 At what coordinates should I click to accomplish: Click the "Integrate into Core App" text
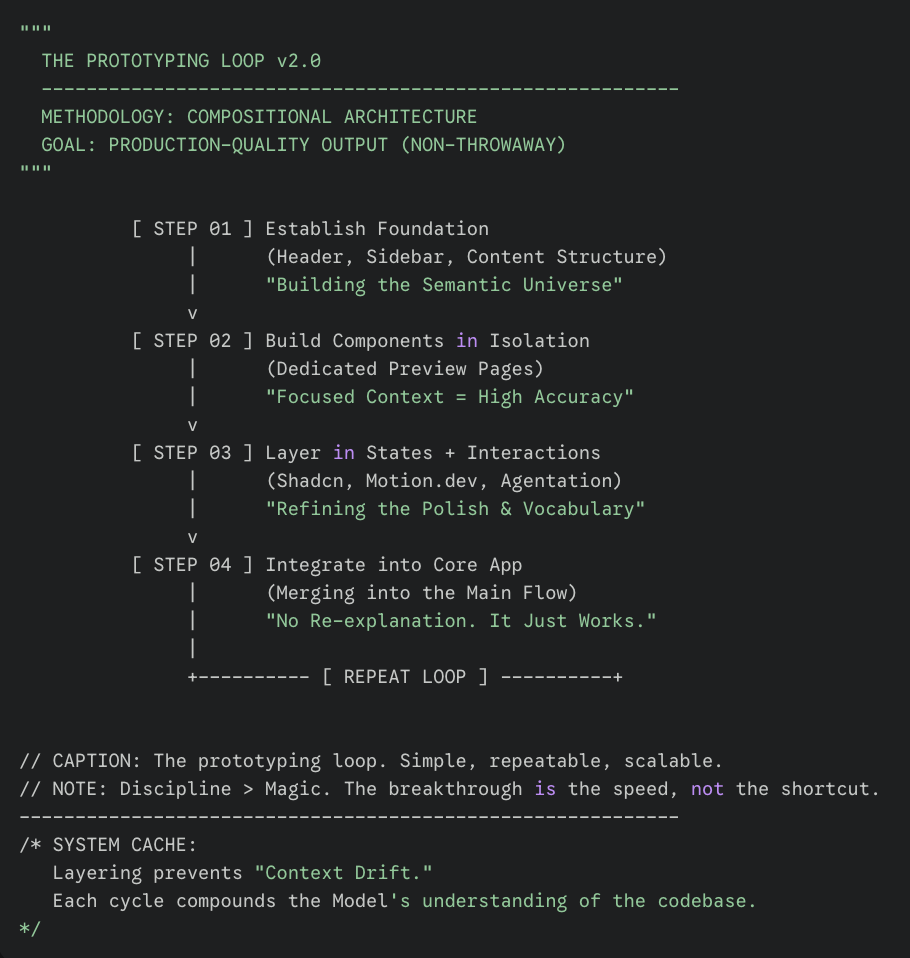click(393, 565)
